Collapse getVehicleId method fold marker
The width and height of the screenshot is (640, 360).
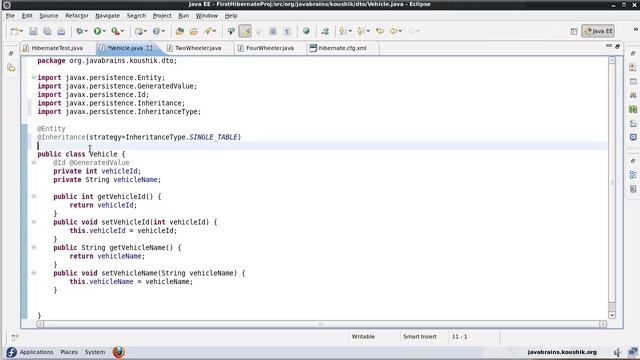pos(34,196)
